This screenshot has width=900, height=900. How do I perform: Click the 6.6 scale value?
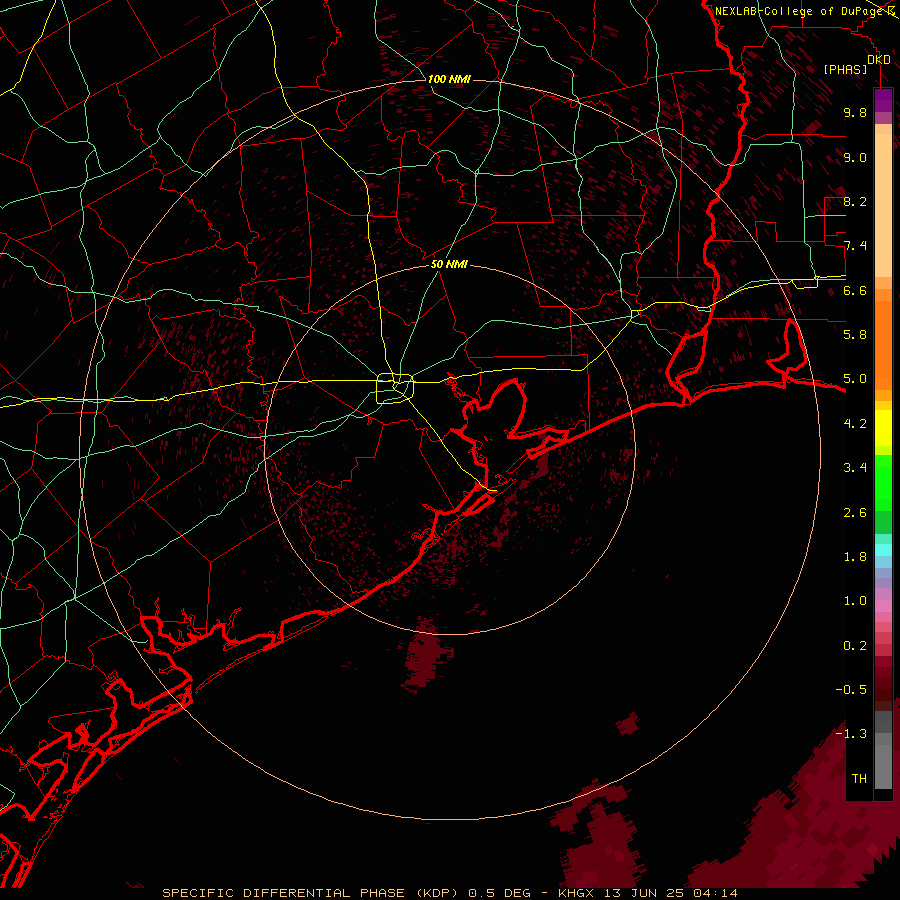855,290
